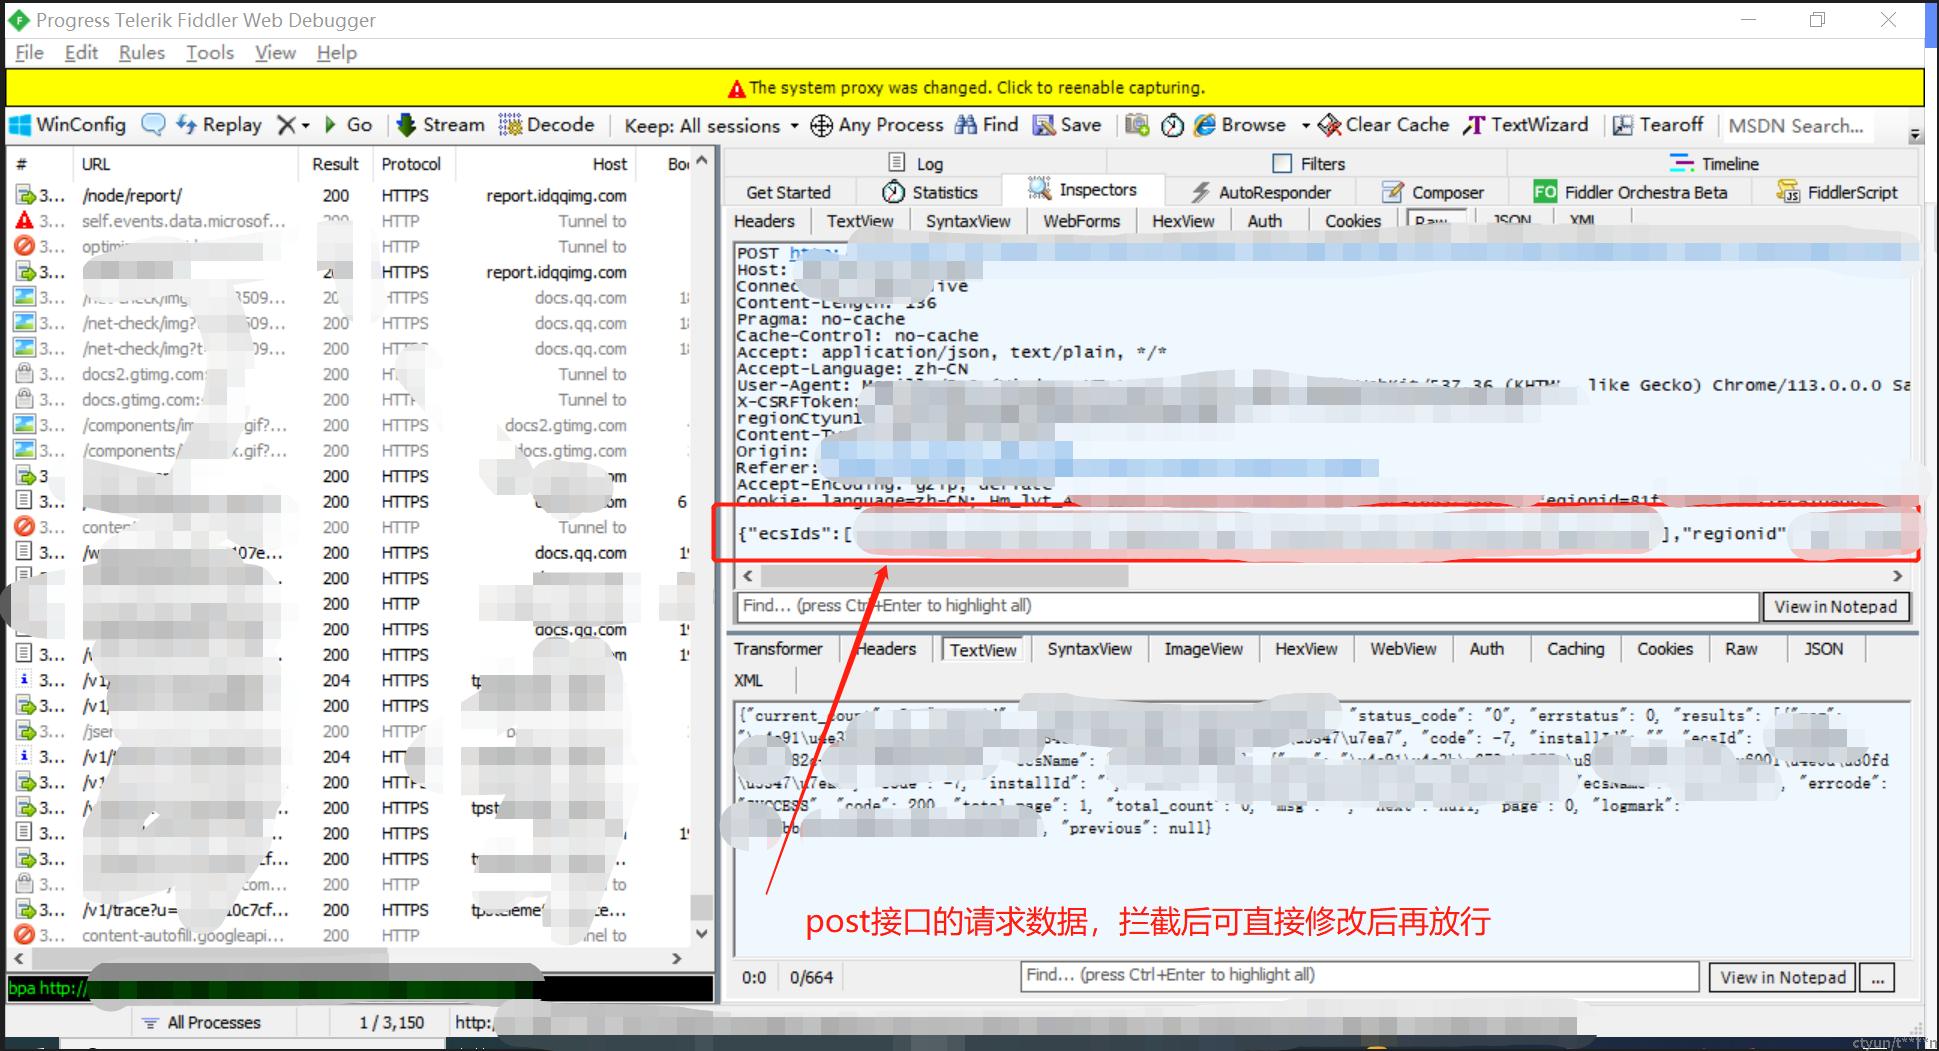Screen dimensions: 1939x1051
Task: Click the Find binoculars button
Action: coord(987,125)
